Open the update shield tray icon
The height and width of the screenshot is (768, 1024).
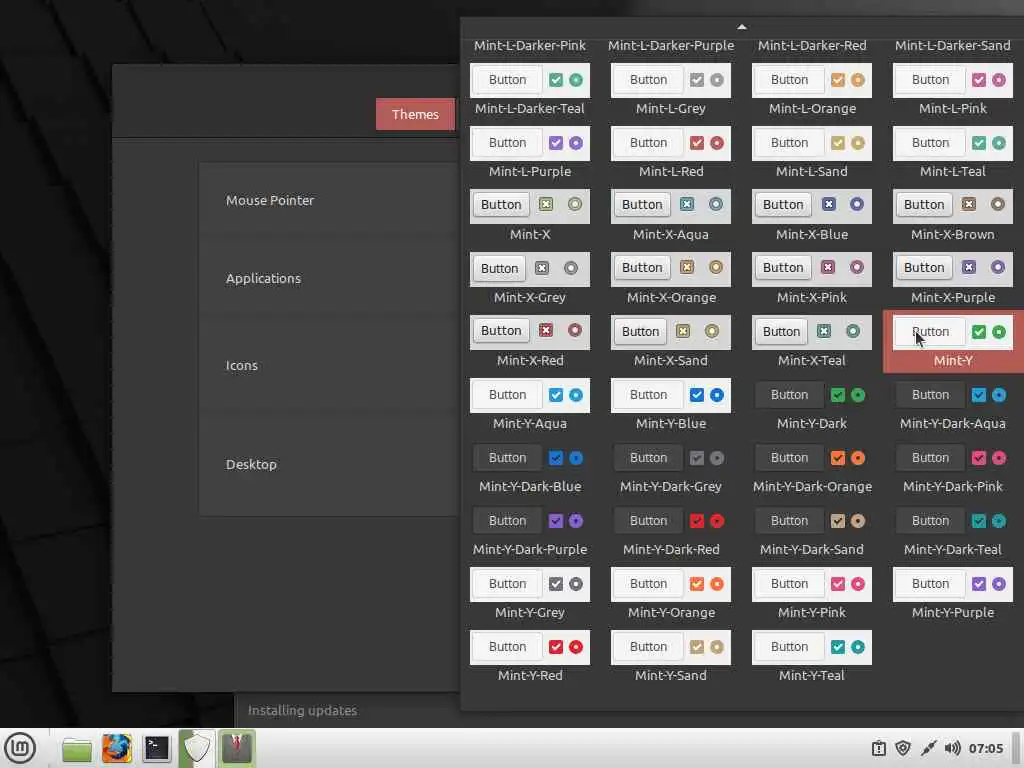903,748
